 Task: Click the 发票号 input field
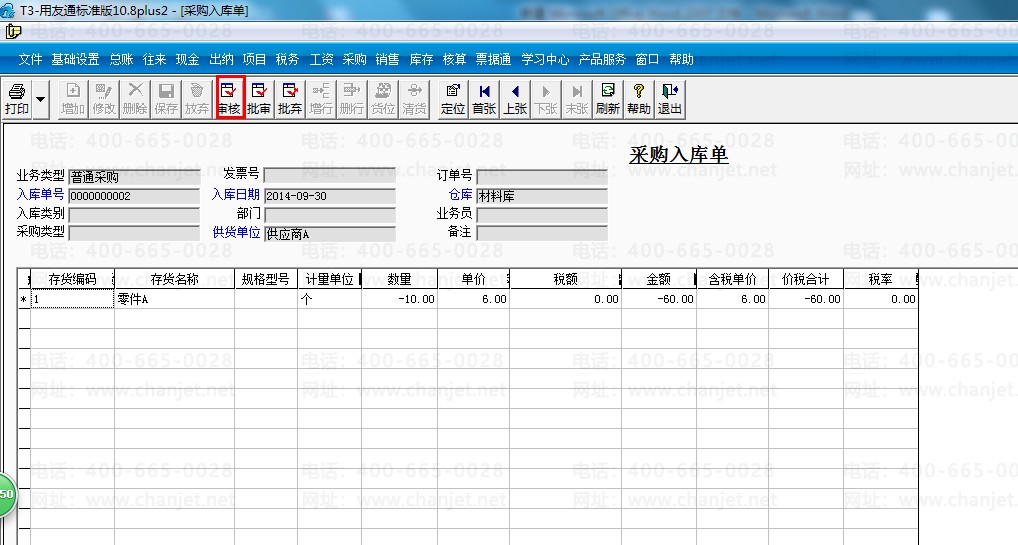(x=330, y=175)
